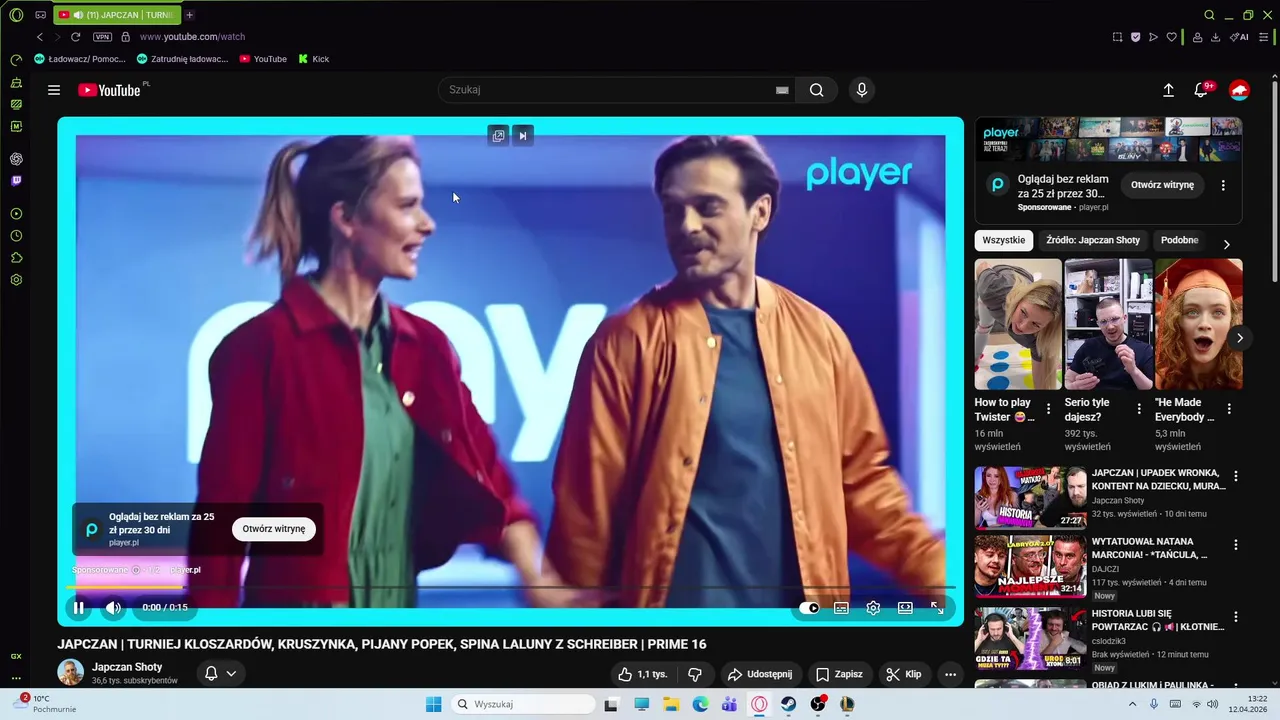
Task: Show the next Shorts with the arrow
Action: (x=1240, y=338)
